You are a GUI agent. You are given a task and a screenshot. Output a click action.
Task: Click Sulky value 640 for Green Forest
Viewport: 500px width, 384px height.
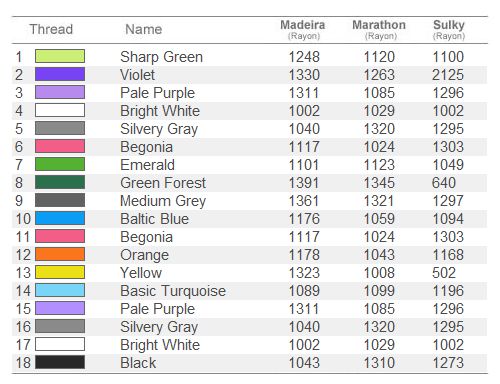click(x=444, y=183)
